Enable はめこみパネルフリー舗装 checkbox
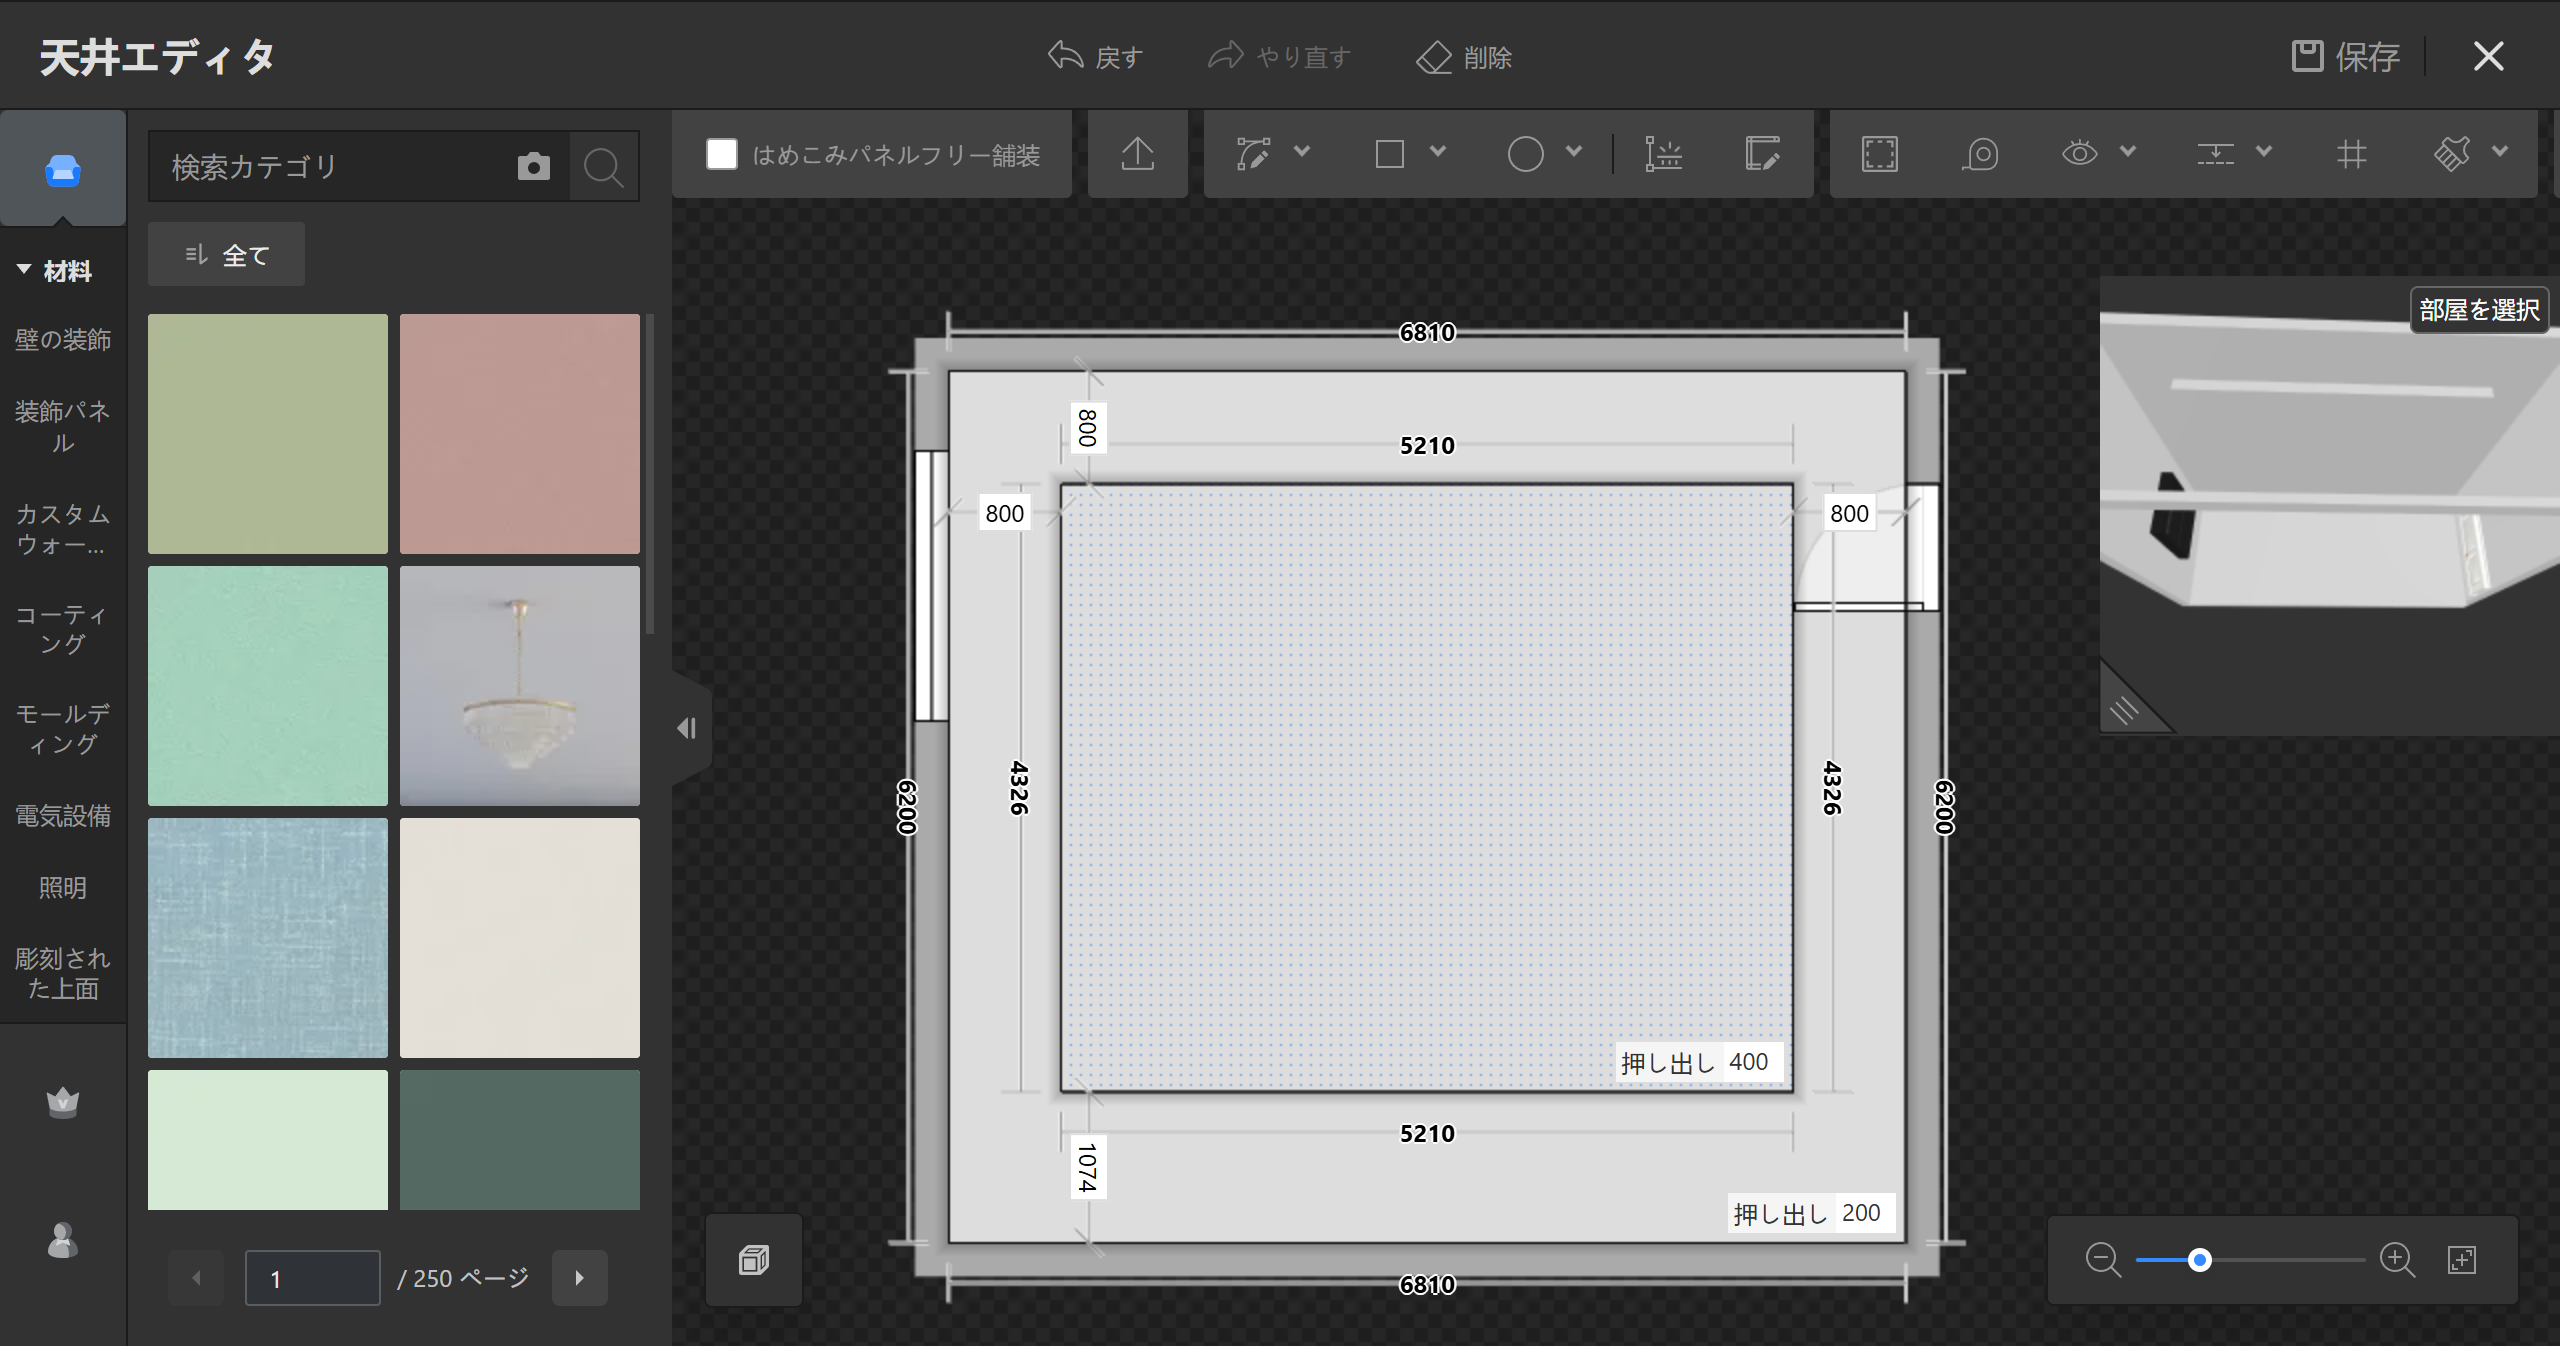This screenshot has height=1346, width=2560. pos(722,154)
